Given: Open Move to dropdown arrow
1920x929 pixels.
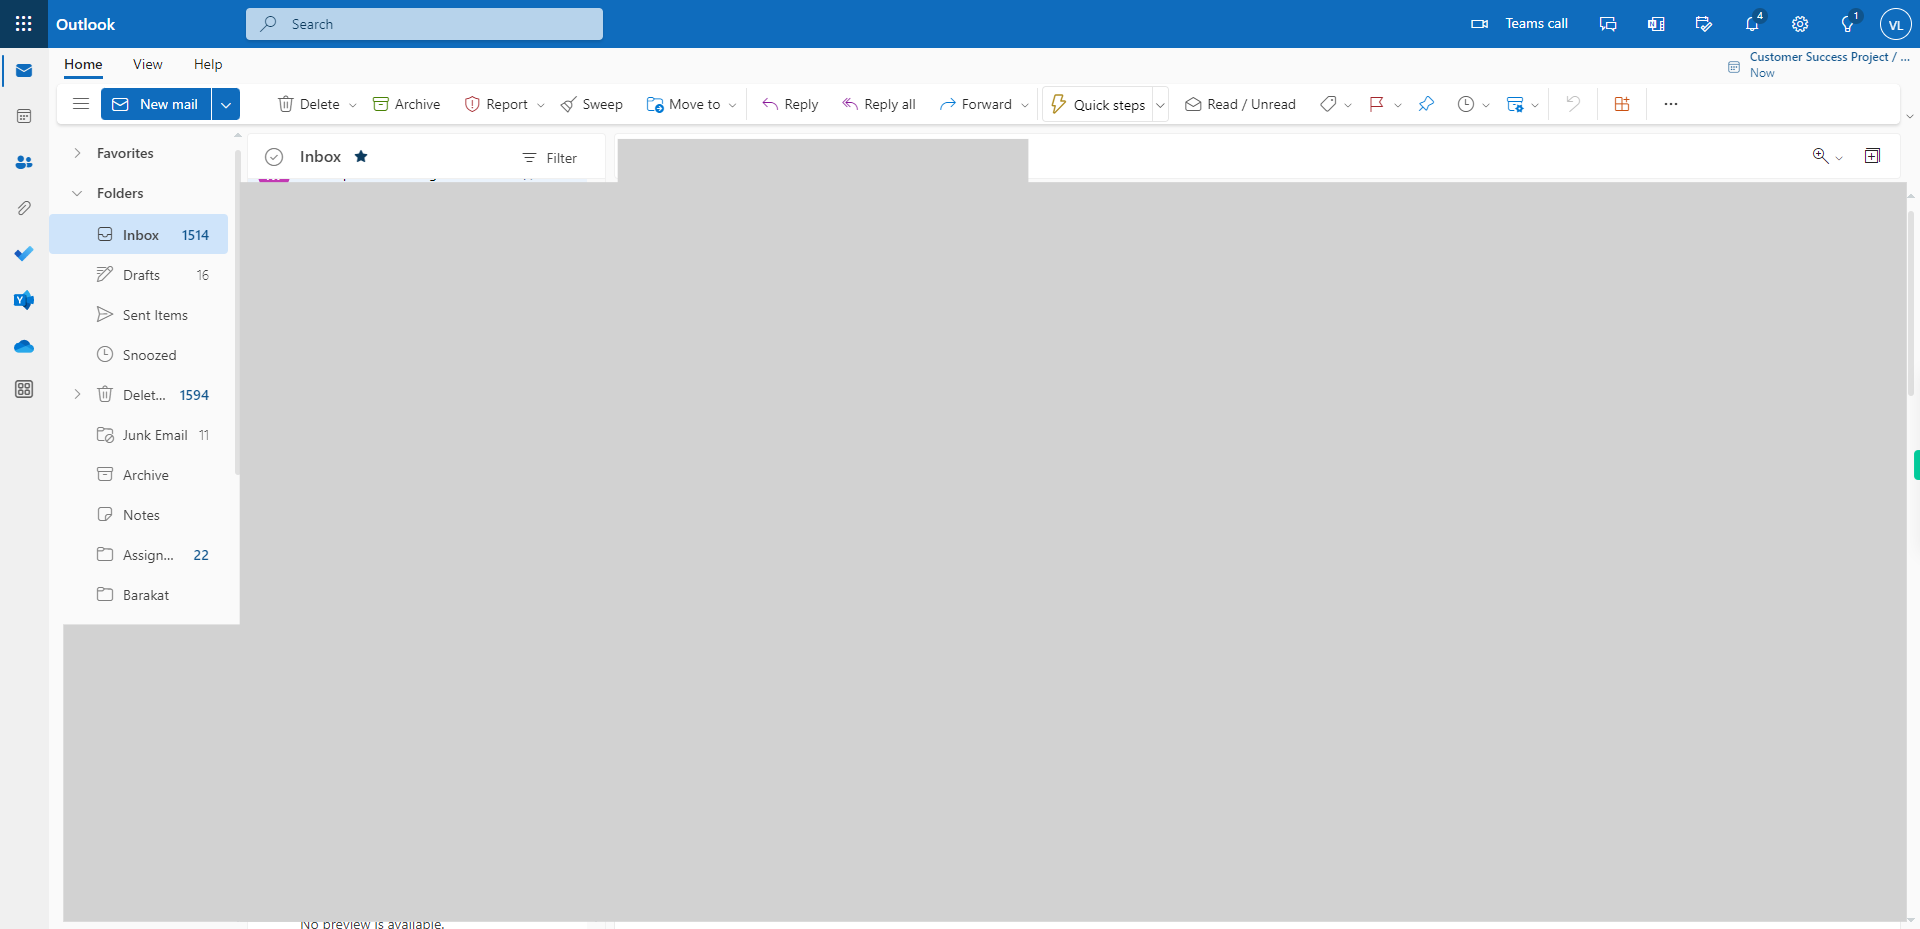Looking at the screenshot, I should [x=733, y=105].
